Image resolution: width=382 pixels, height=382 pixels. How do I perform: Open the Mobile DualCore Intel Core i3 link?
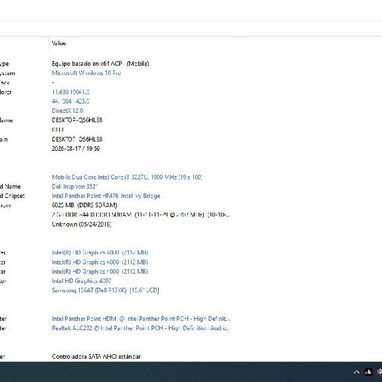(x=127, y=177)
